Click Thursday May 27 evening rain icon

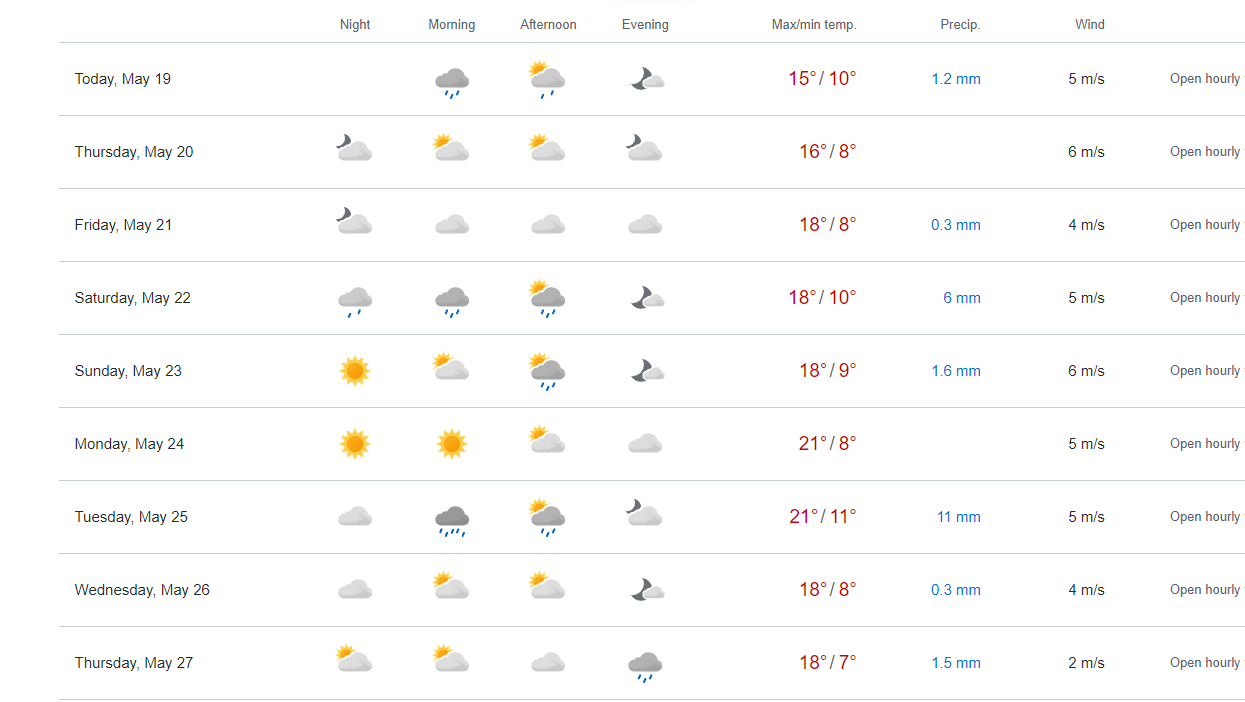click(x=645, y=665)
